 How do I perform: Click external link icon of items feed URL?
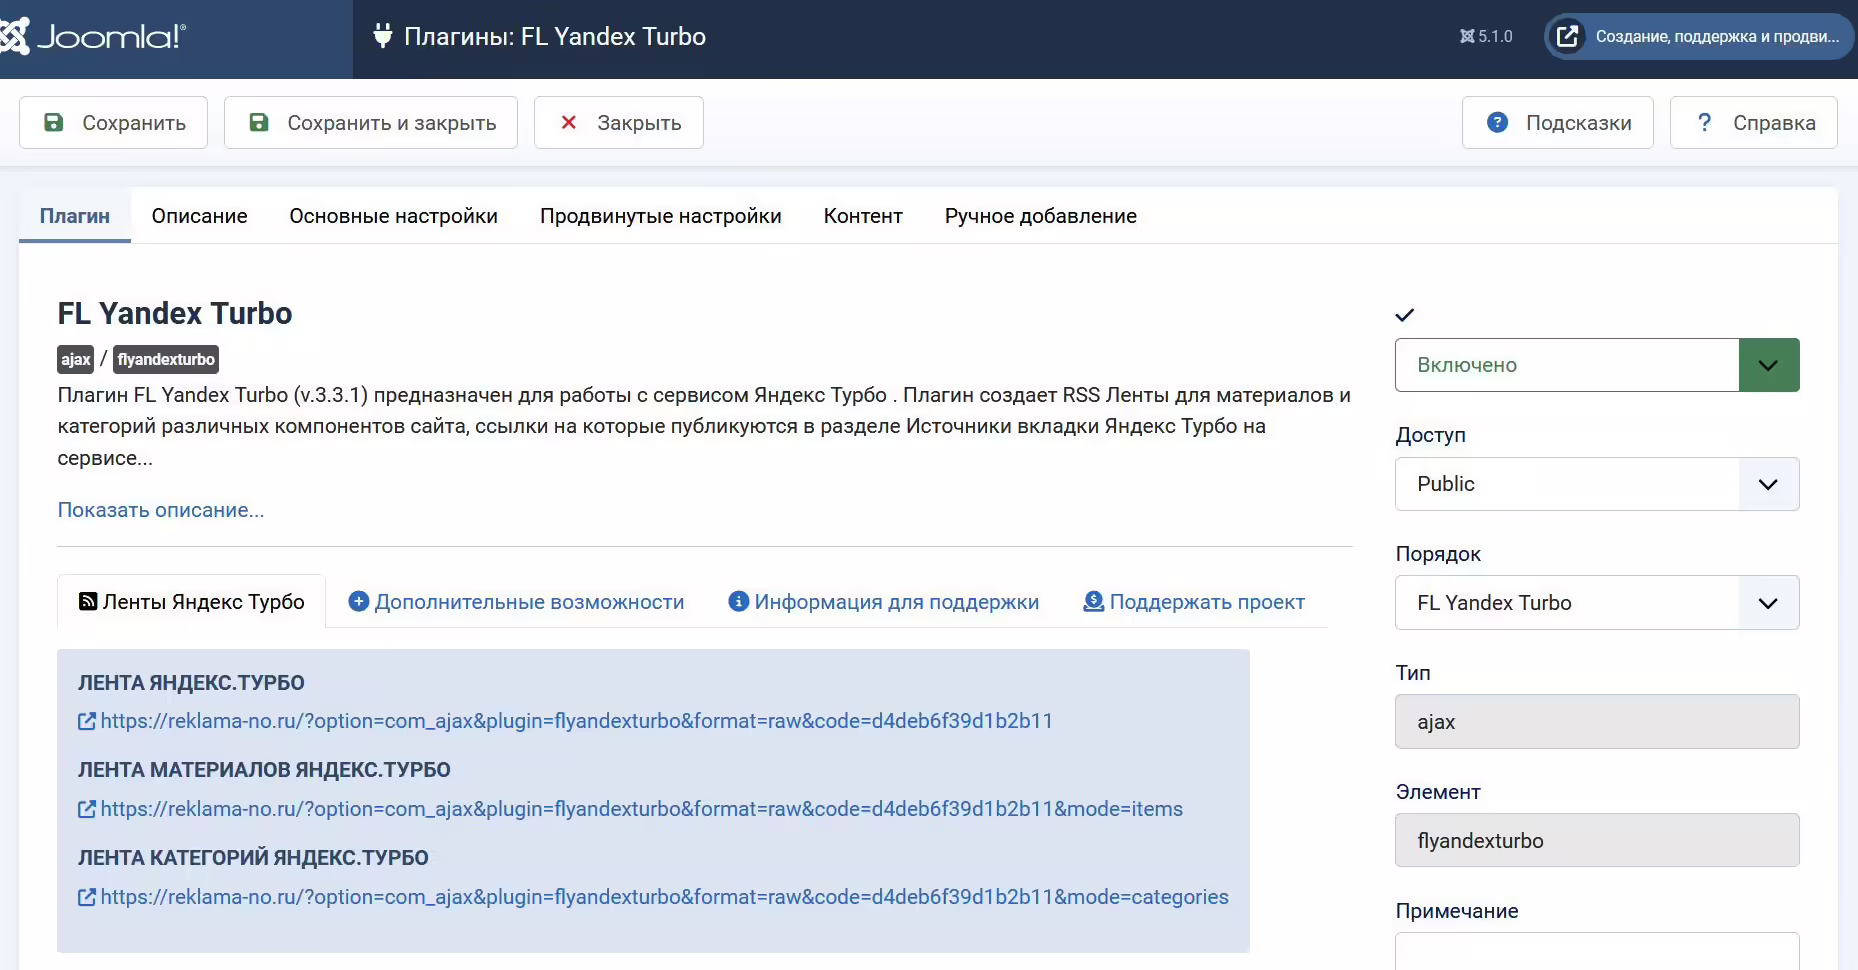coord(87,809)
